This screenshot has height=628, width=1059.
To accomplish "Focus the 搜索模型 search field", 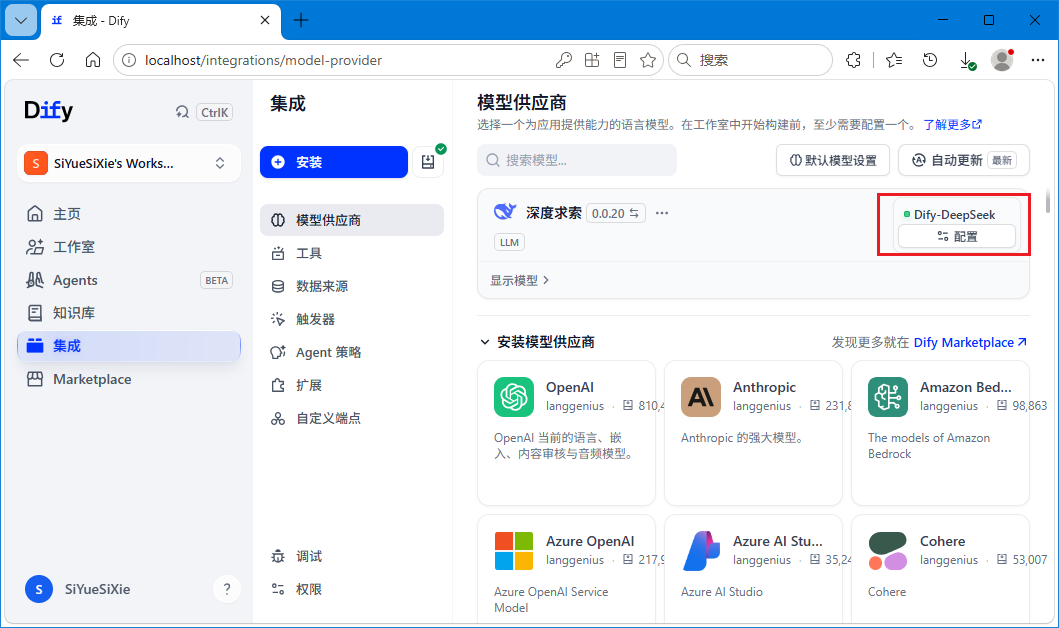I will pyautogui.click(x=577, y=160).
